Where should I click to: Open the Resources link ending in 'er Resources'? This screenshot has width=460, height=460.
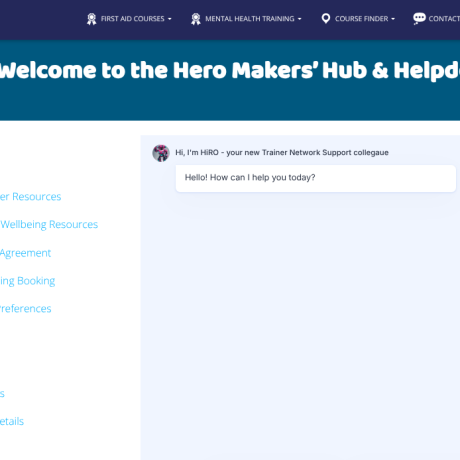(x=30, y=197)
